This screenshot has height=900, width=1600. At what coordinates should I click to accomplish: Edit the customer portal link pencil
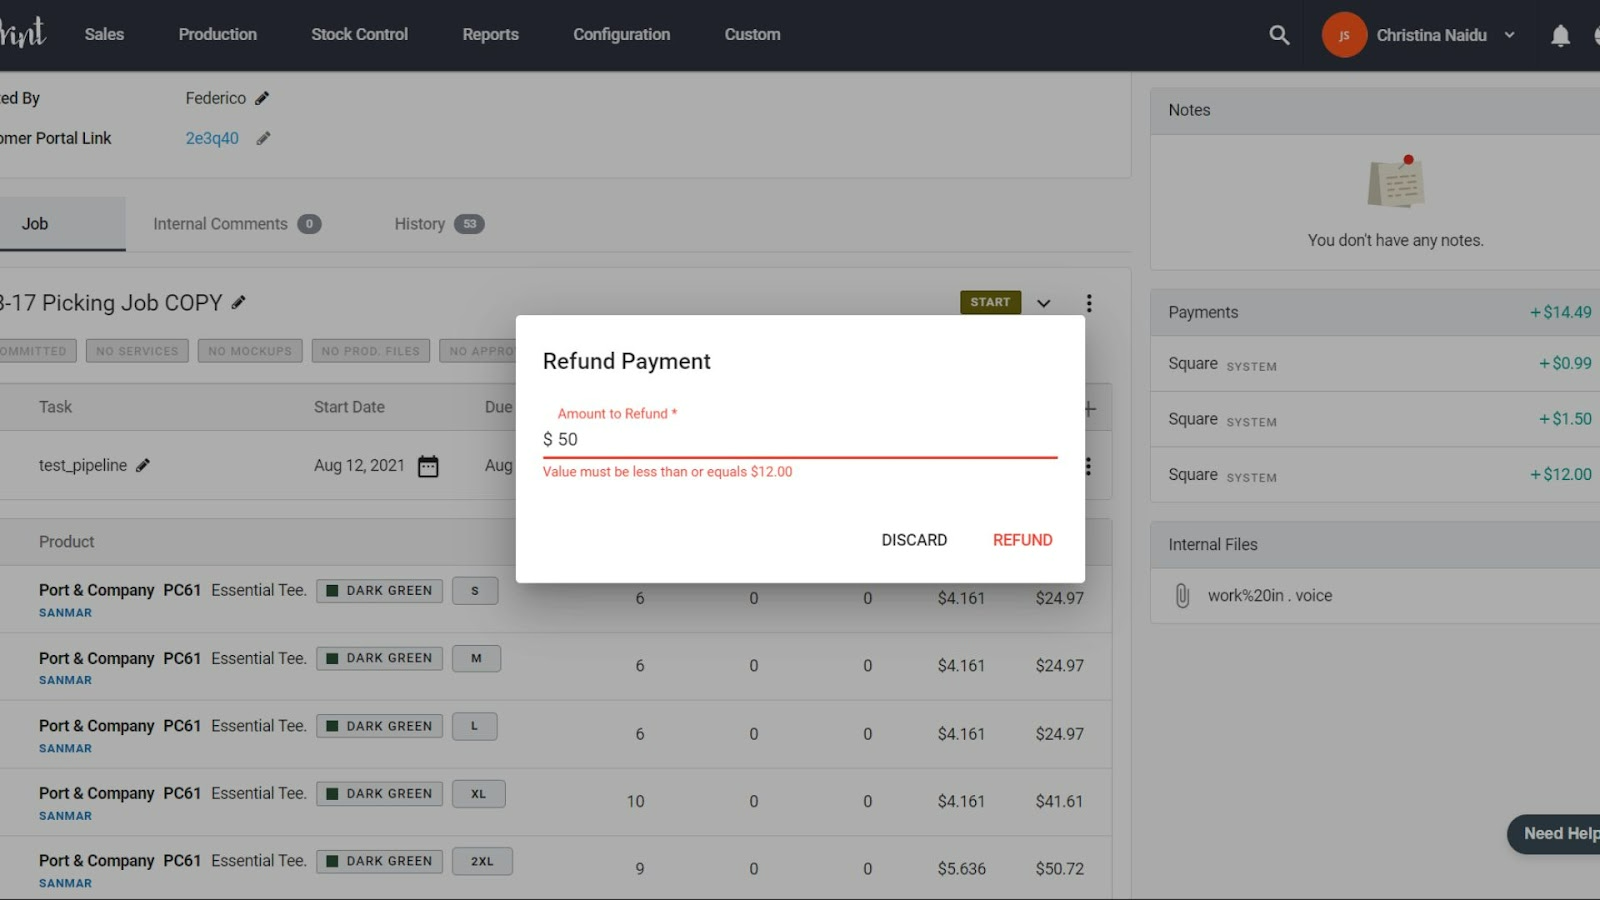point(263,138)
